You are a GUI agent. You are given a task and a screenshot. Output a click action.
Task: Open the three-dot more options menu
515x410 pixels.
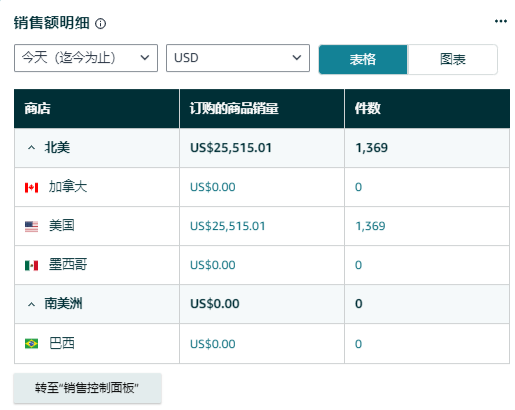501,21
